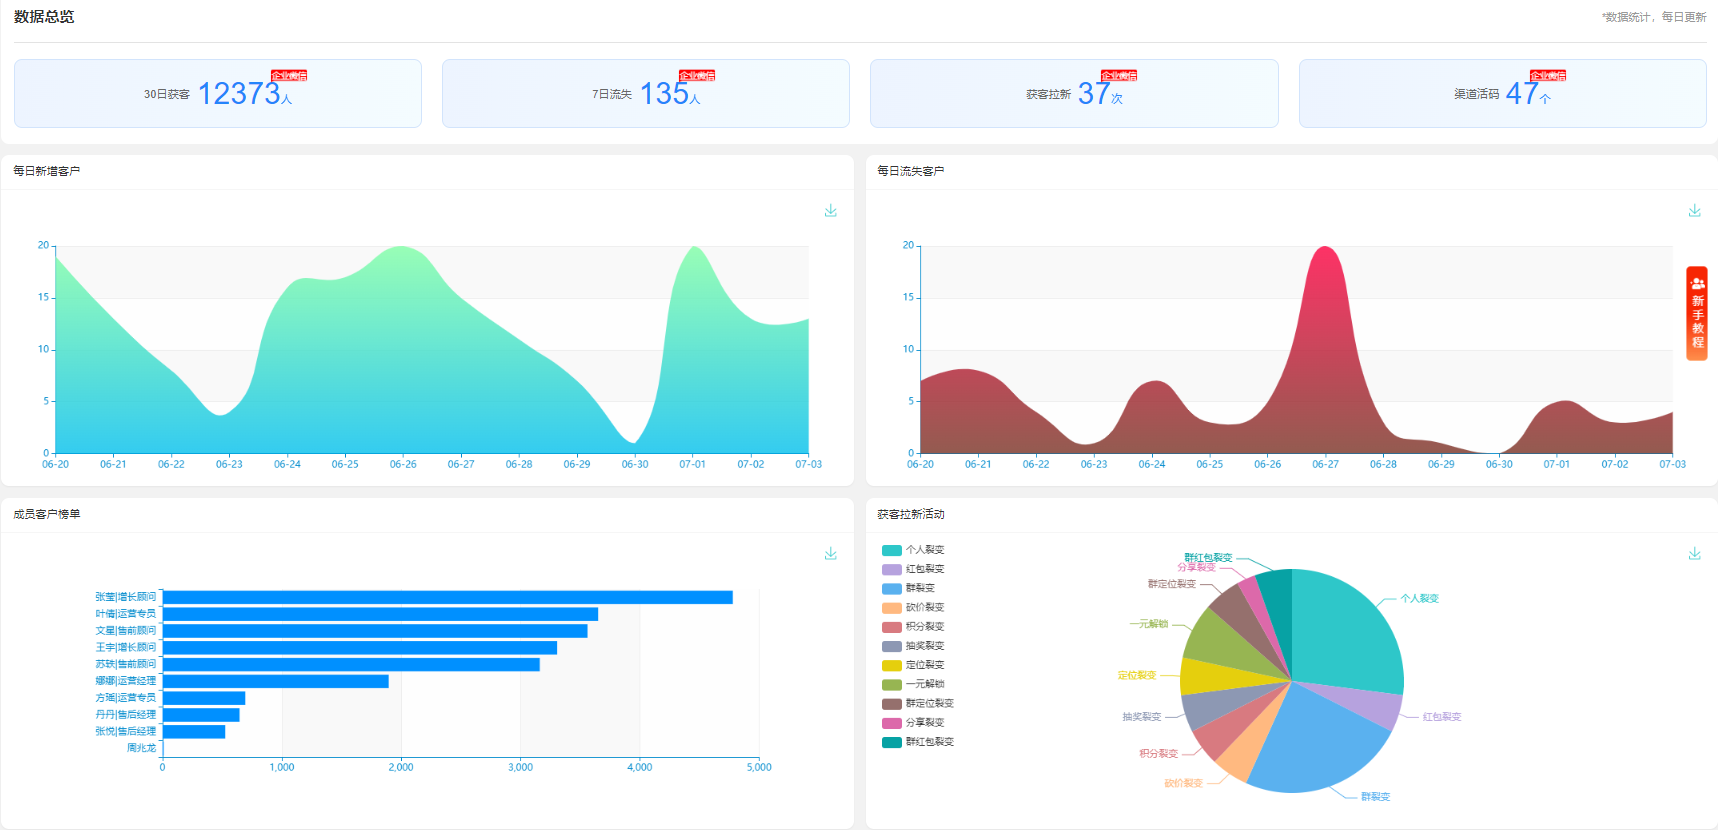The height and width of the screenshot is (830, 1718).
Task: Click the bar for 叶倩|运营专员
Action: pos(380,614)
